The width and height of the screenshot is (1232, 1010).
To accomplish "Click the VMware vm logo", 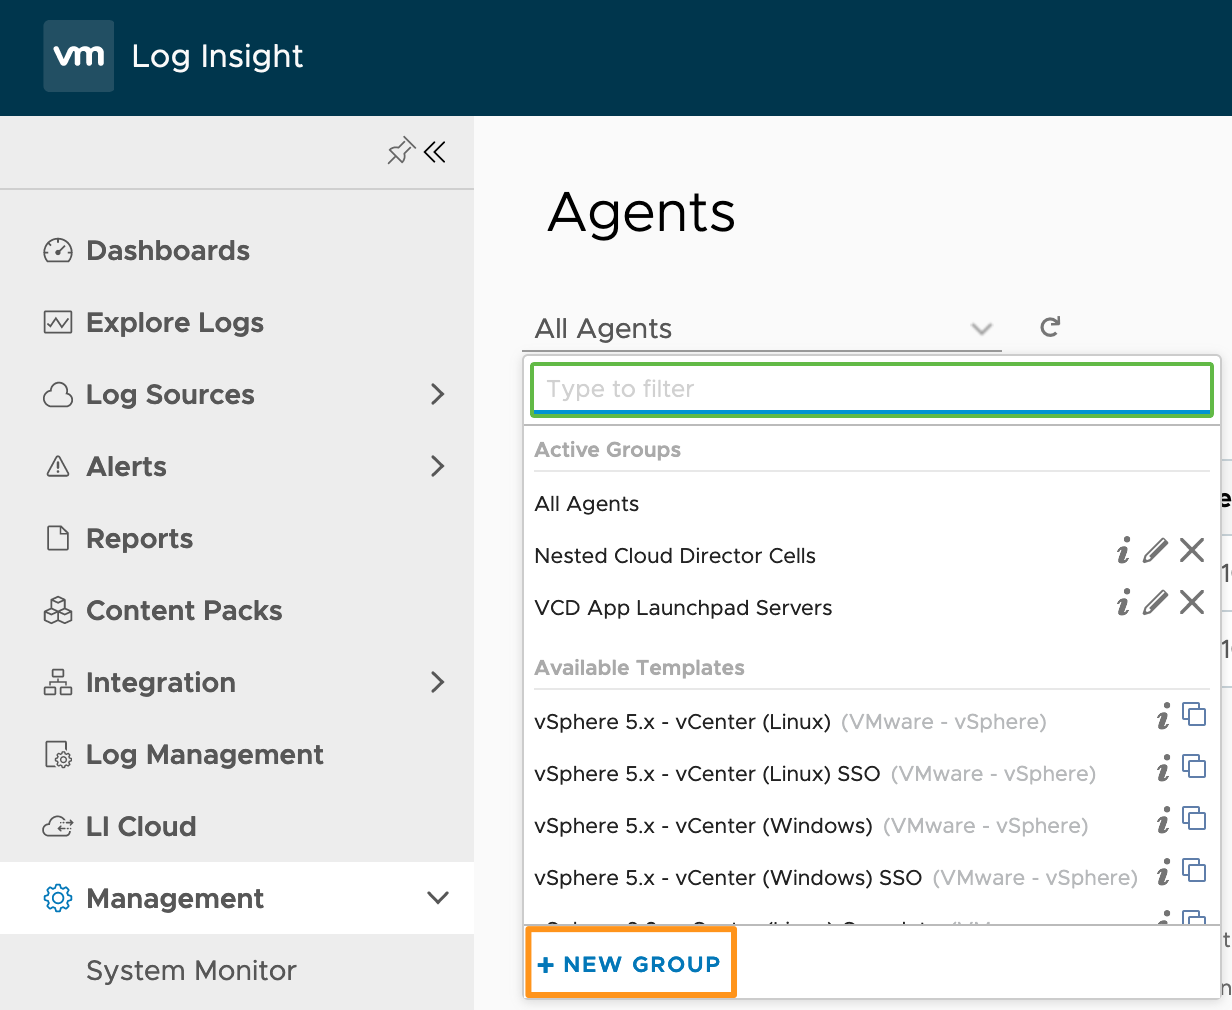I will (x=79, y=56).
